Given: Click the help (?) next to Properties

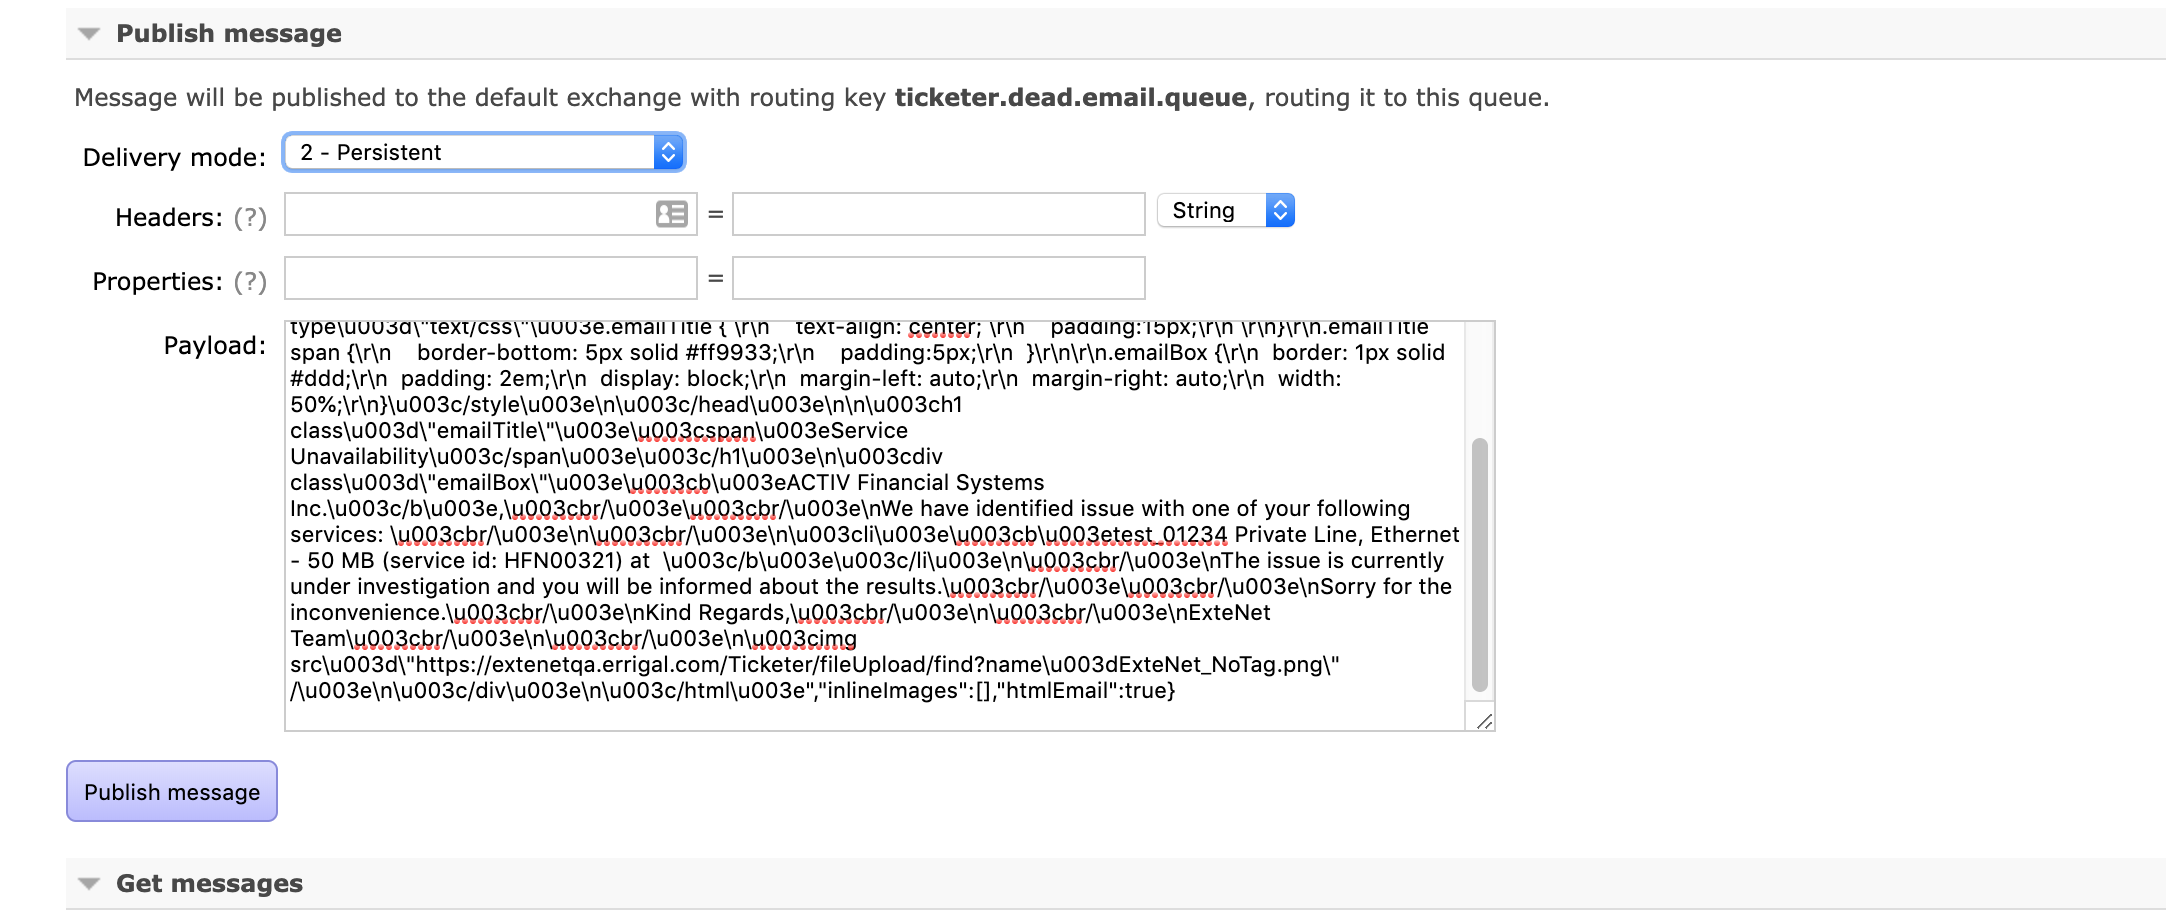Looking at the screenshot, I should [250, 282].
